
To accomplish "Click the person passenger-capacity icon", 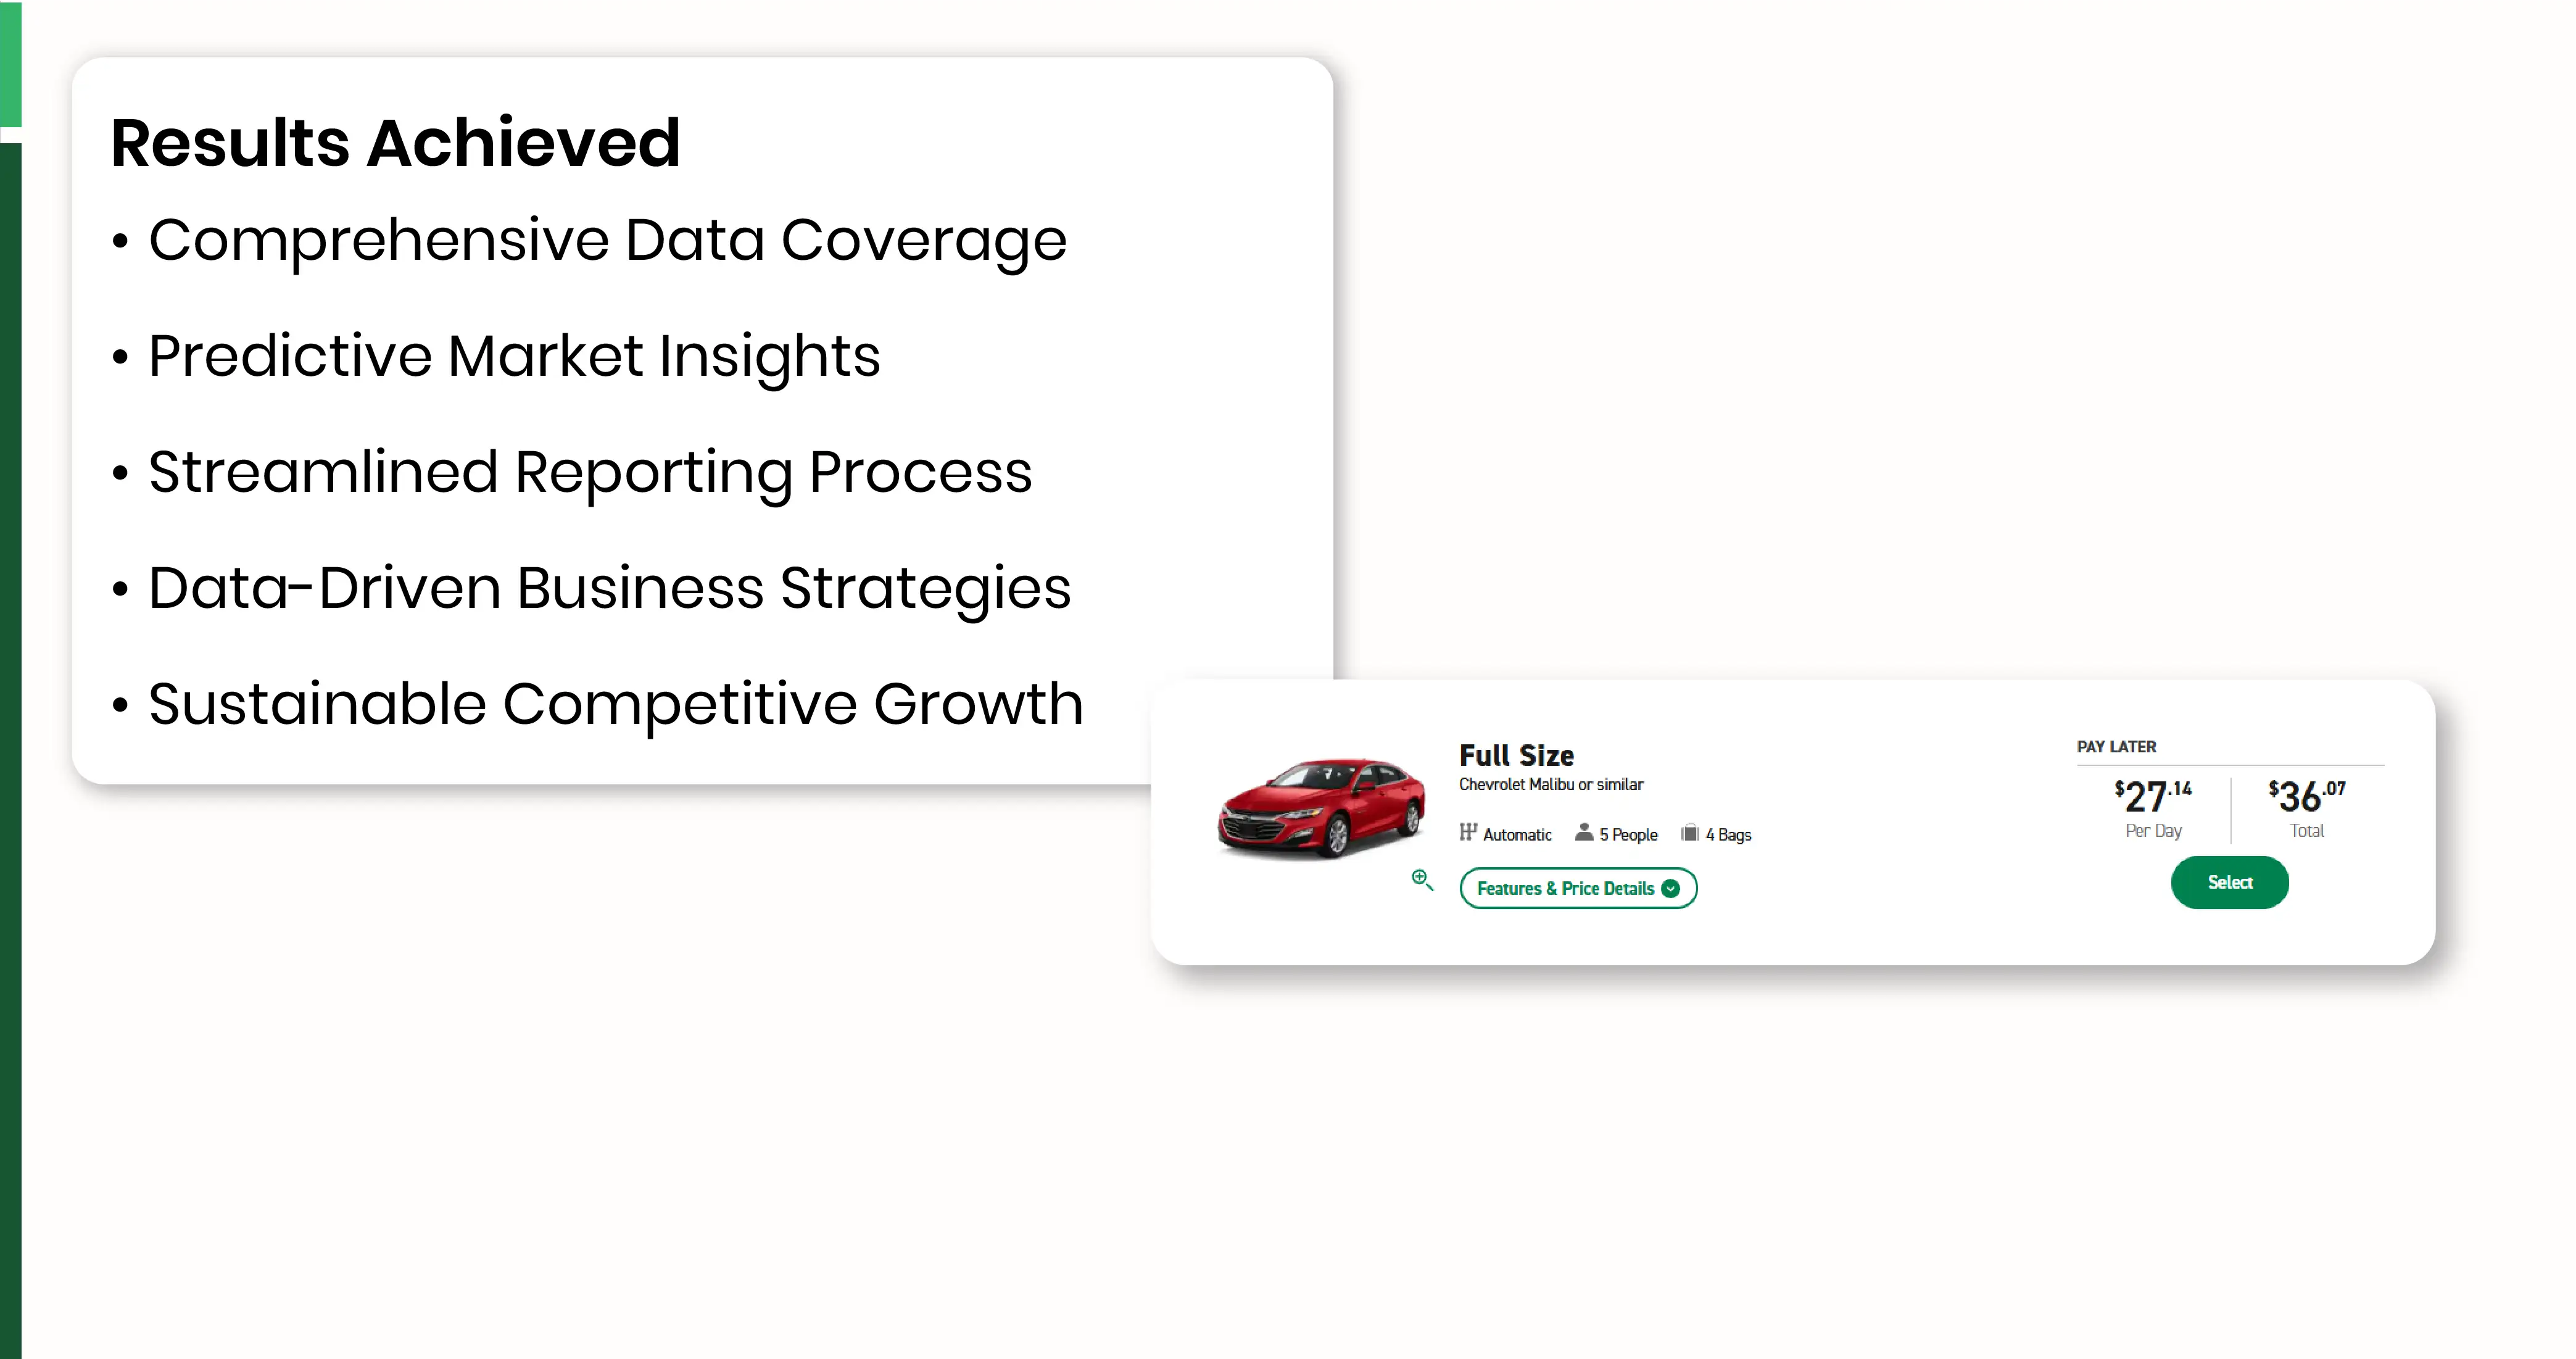I will click(x=1583, y=832).
